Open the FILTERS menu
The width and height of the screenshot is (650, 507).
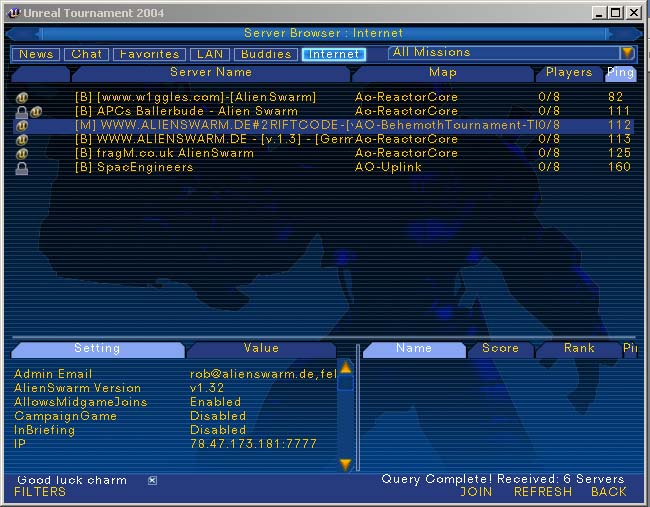click(x=40, y=492)
